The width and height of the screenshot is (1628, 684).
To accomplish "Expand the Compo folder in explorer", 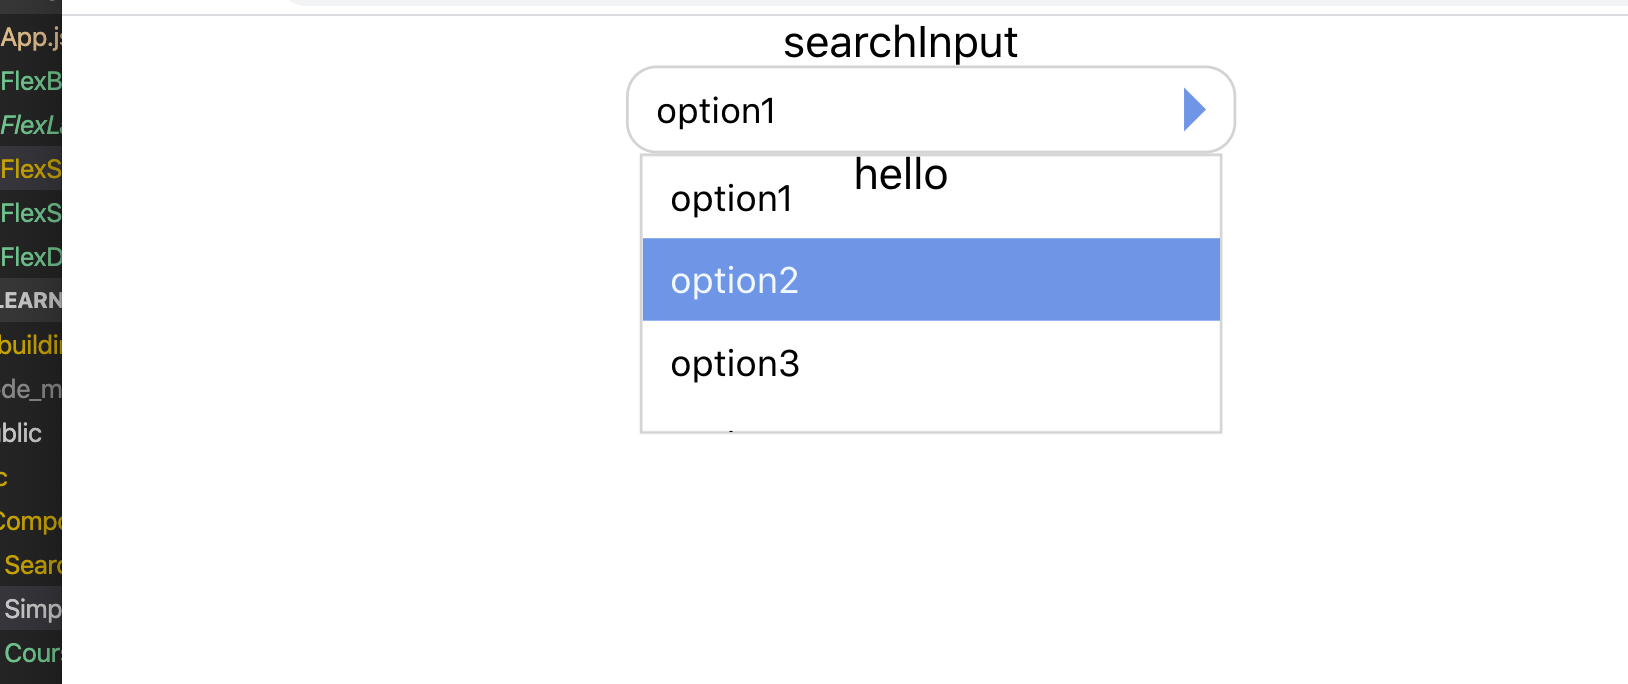I will tap(31, 521).
